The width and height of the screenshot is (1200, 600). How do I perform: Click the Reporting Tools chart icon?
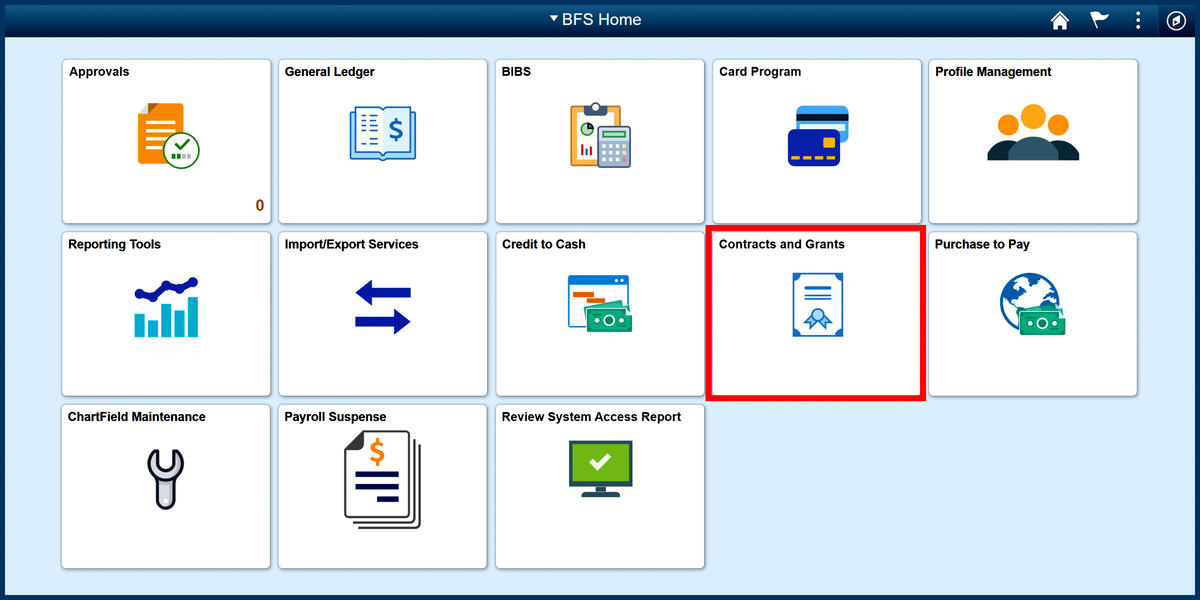tap(166, 303)
